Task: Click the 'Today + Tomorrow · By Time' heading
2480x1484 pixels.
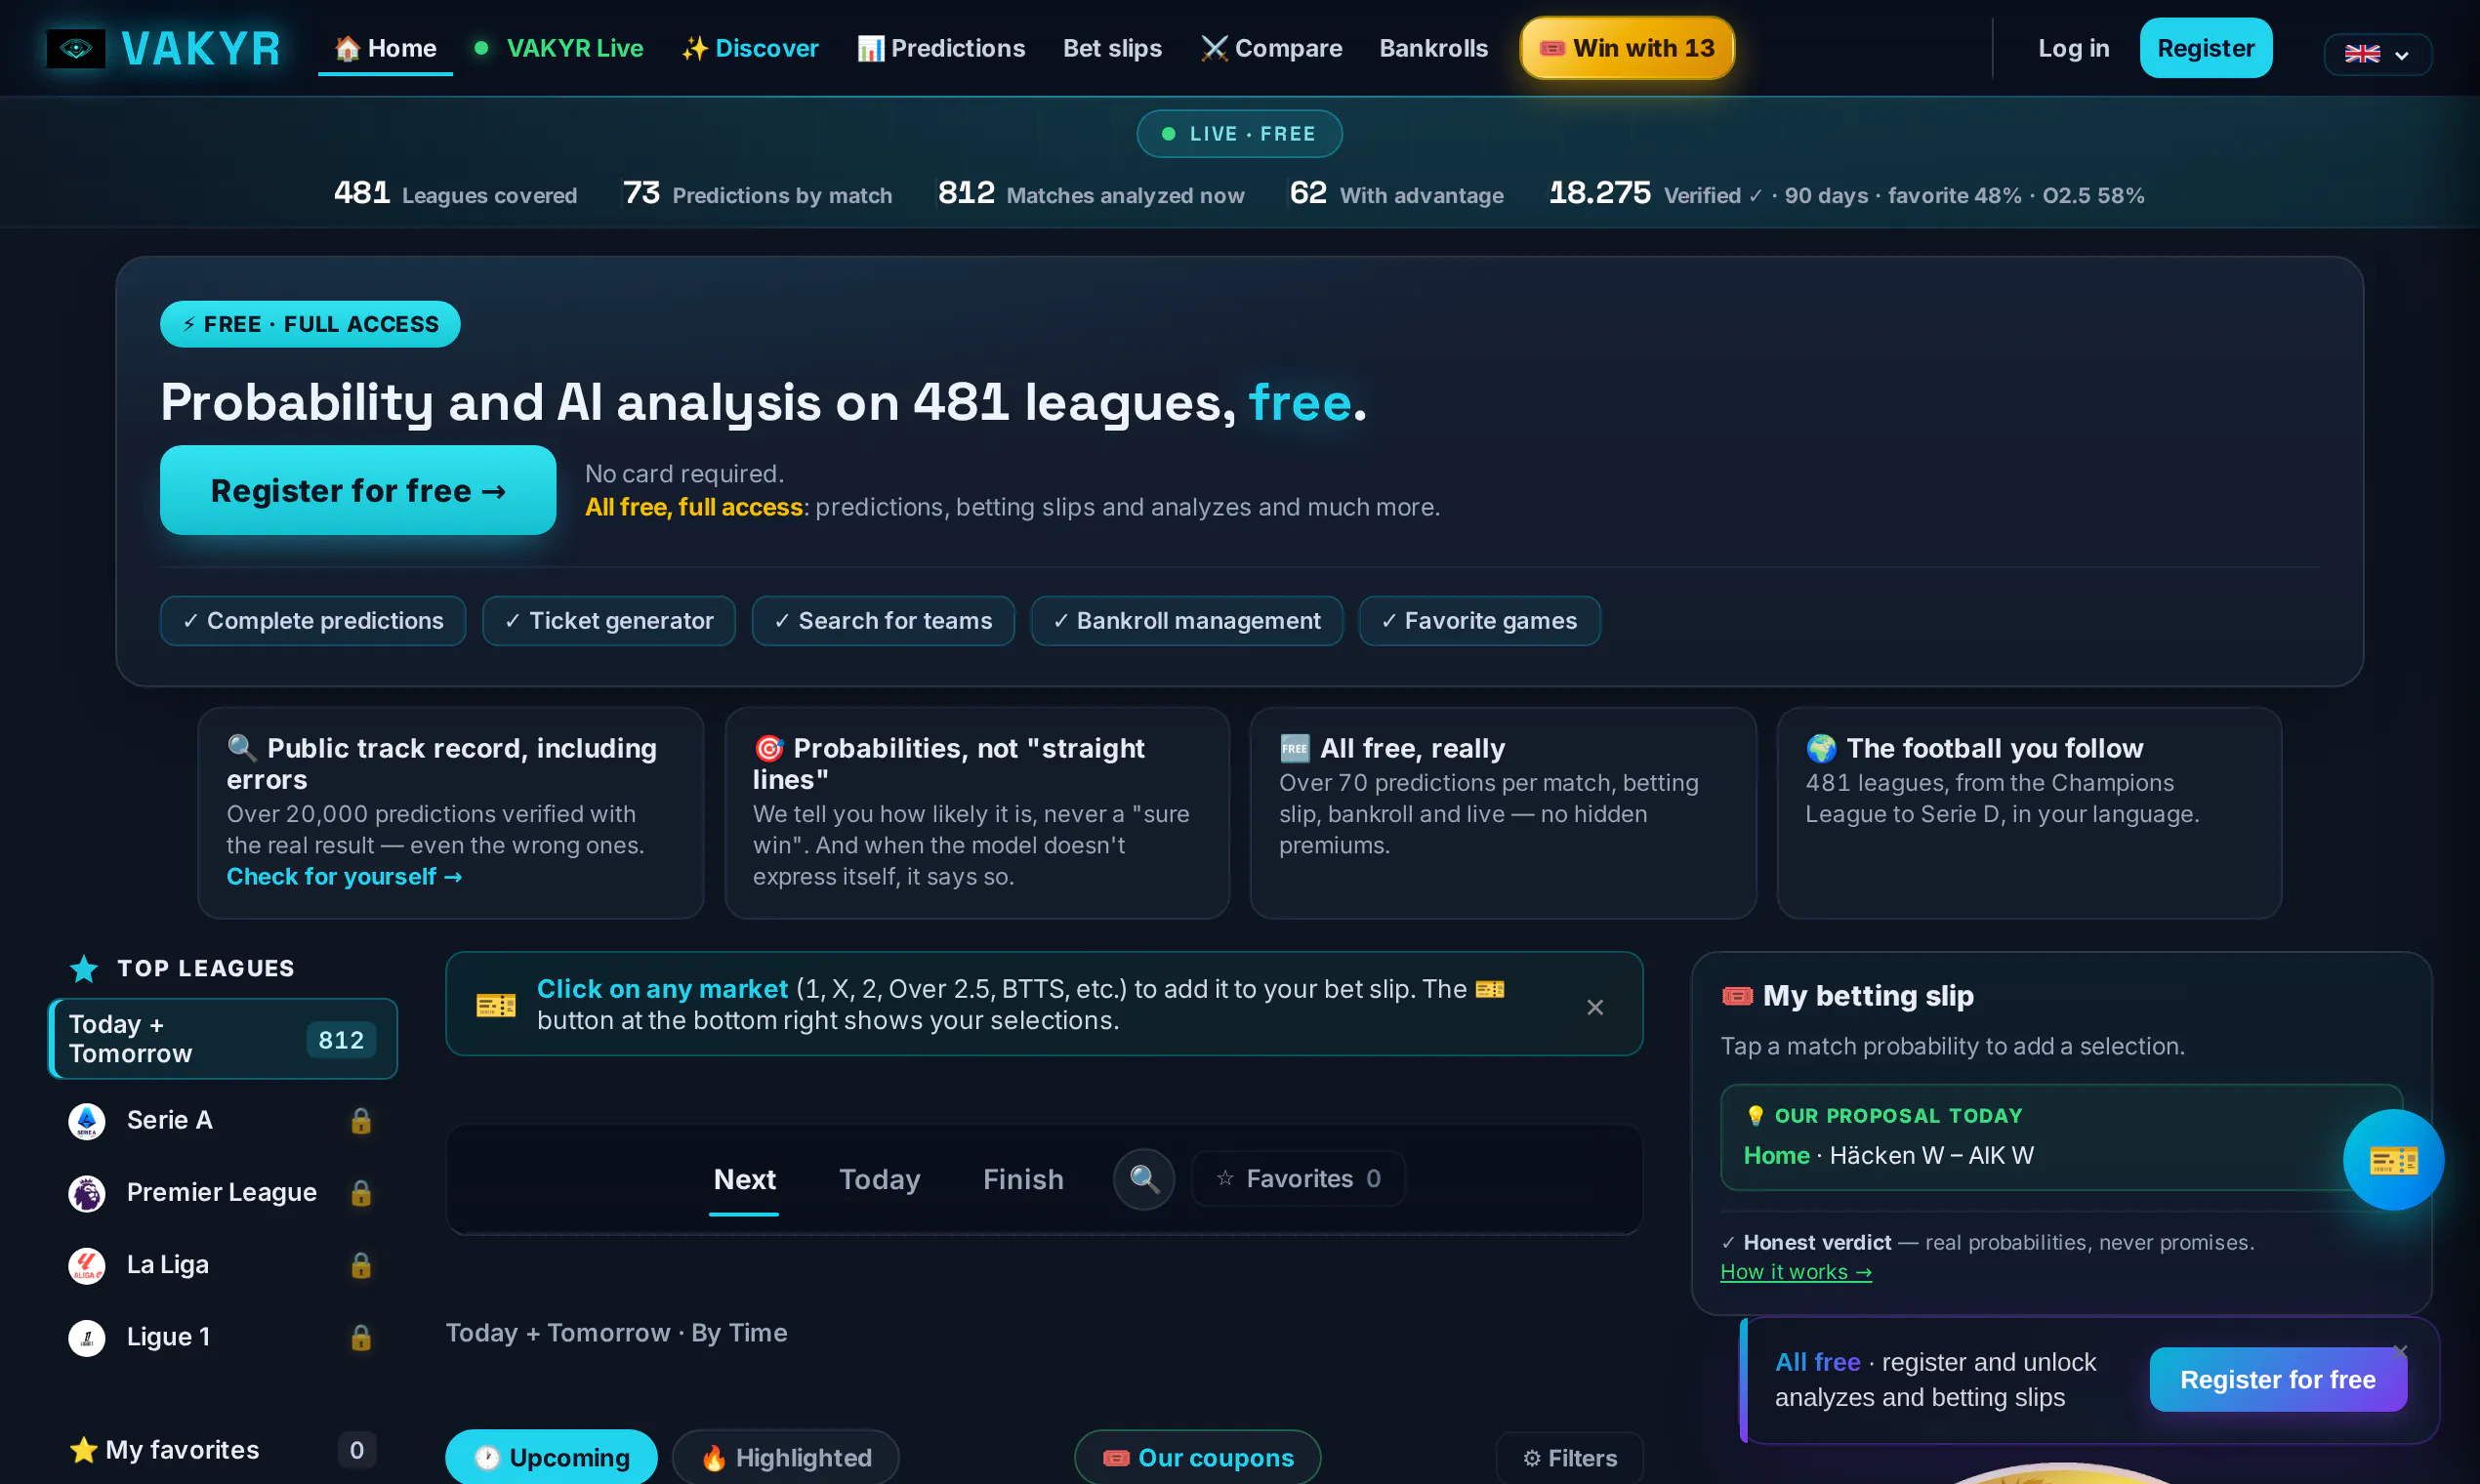Action: coord(616,1333)
